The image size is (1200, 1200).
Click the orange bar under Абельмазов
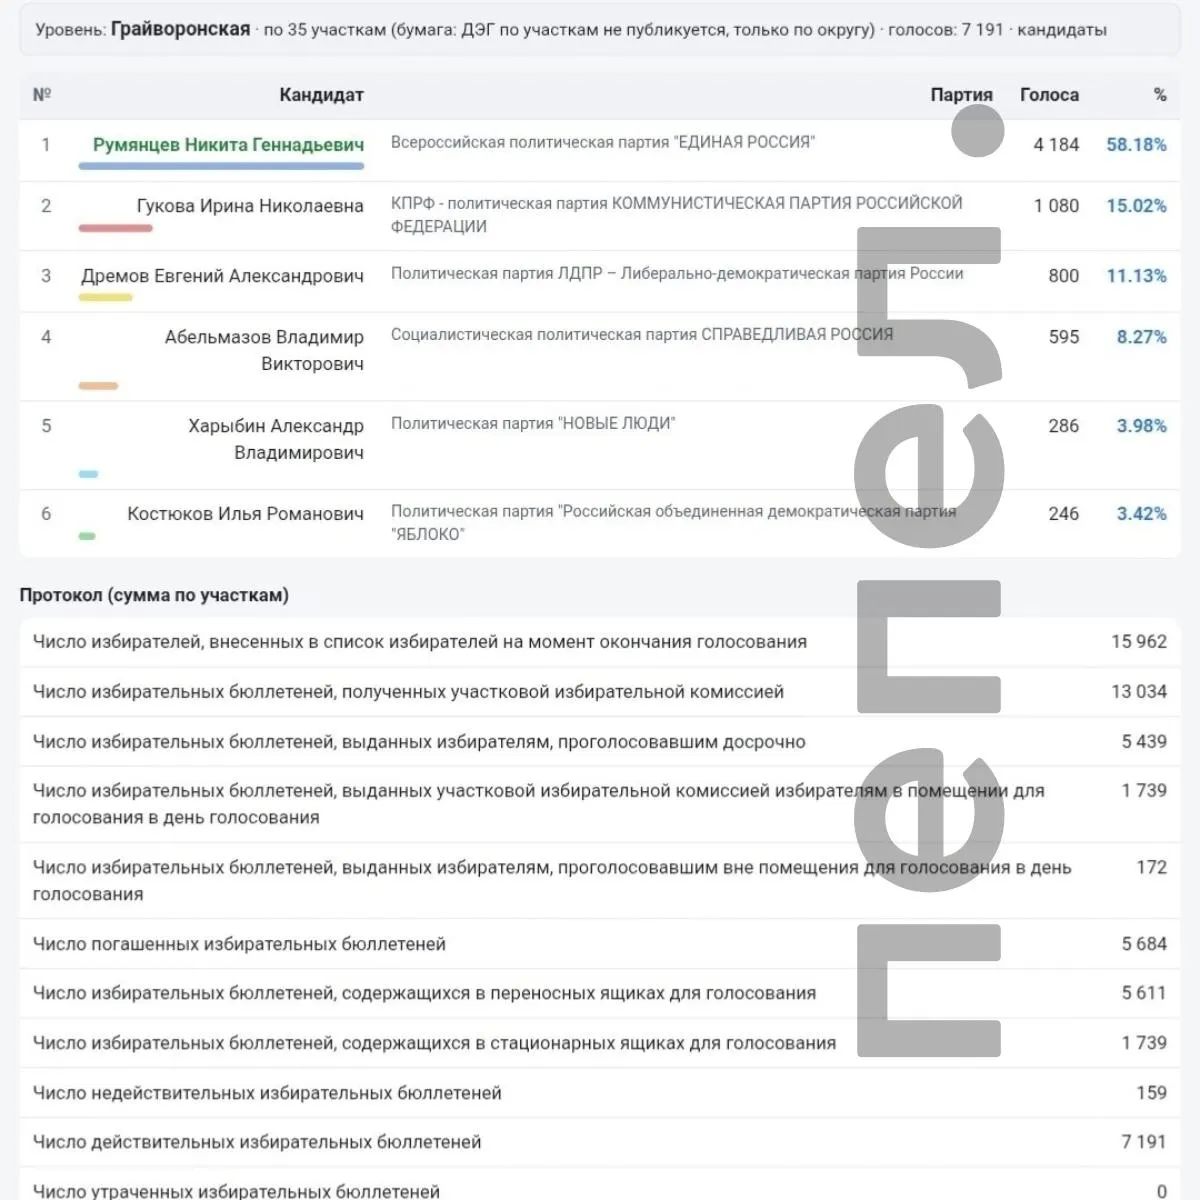tap(98, 386)
